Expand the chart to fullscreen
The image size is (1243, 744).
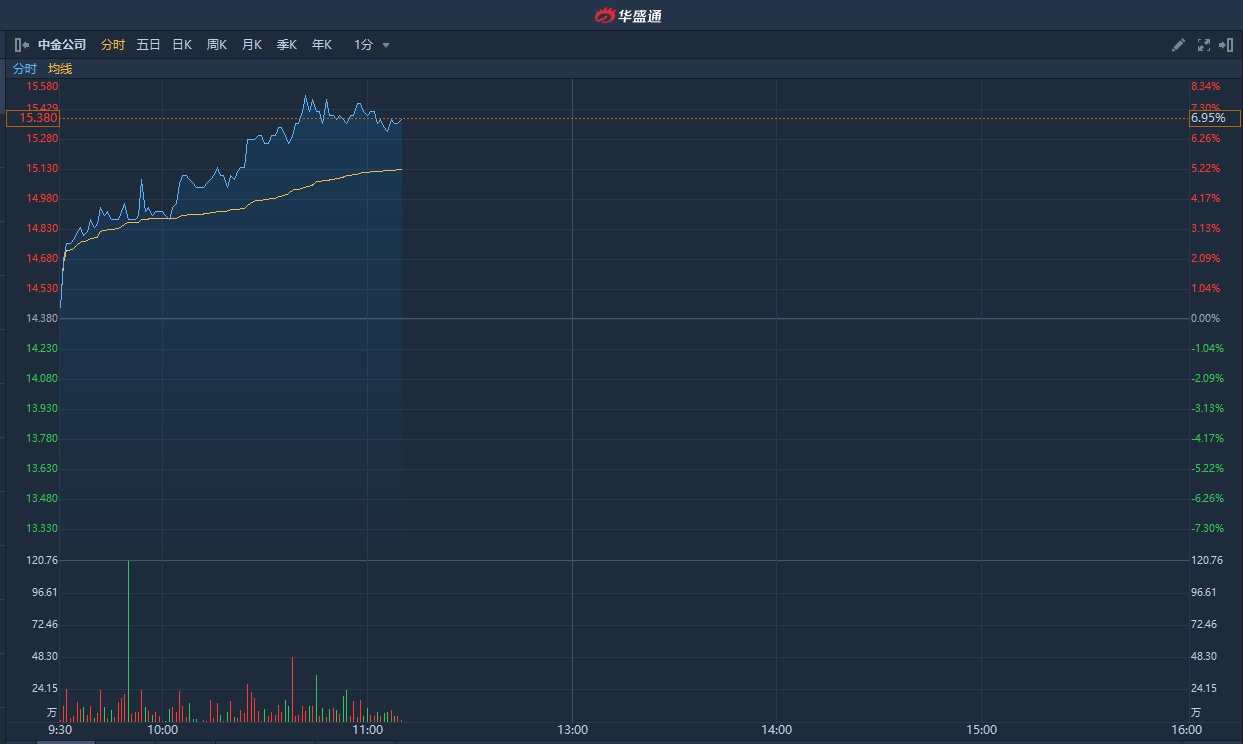(1203, 45)
